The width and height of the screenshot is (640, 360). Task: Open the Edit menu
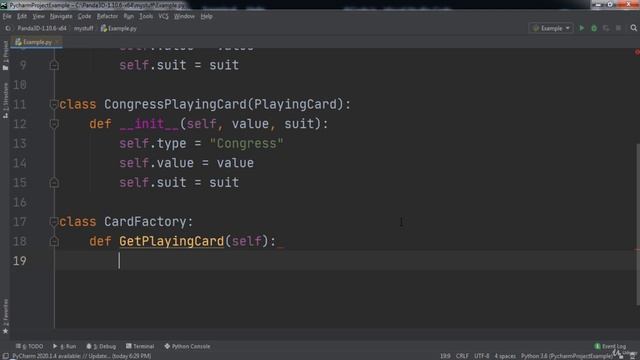tap(22, 16)
